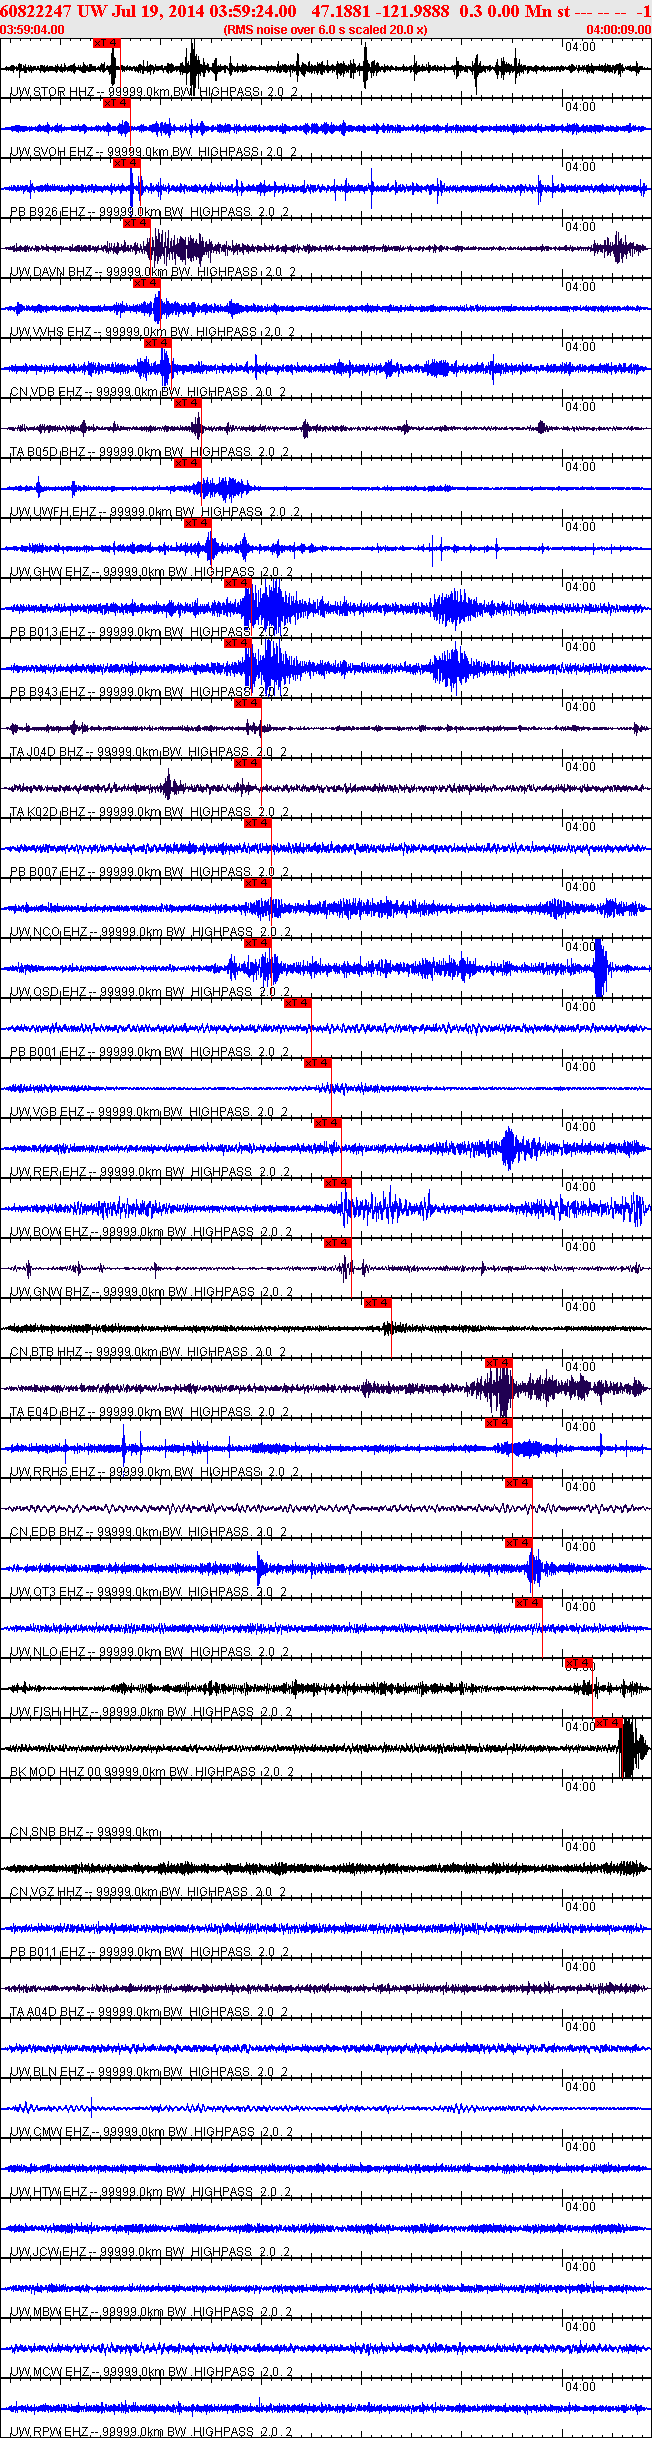The image size is (652, 2438).
Task: Select the CN SNB BHZ trace label
Action: click(x=84, y=1832)
